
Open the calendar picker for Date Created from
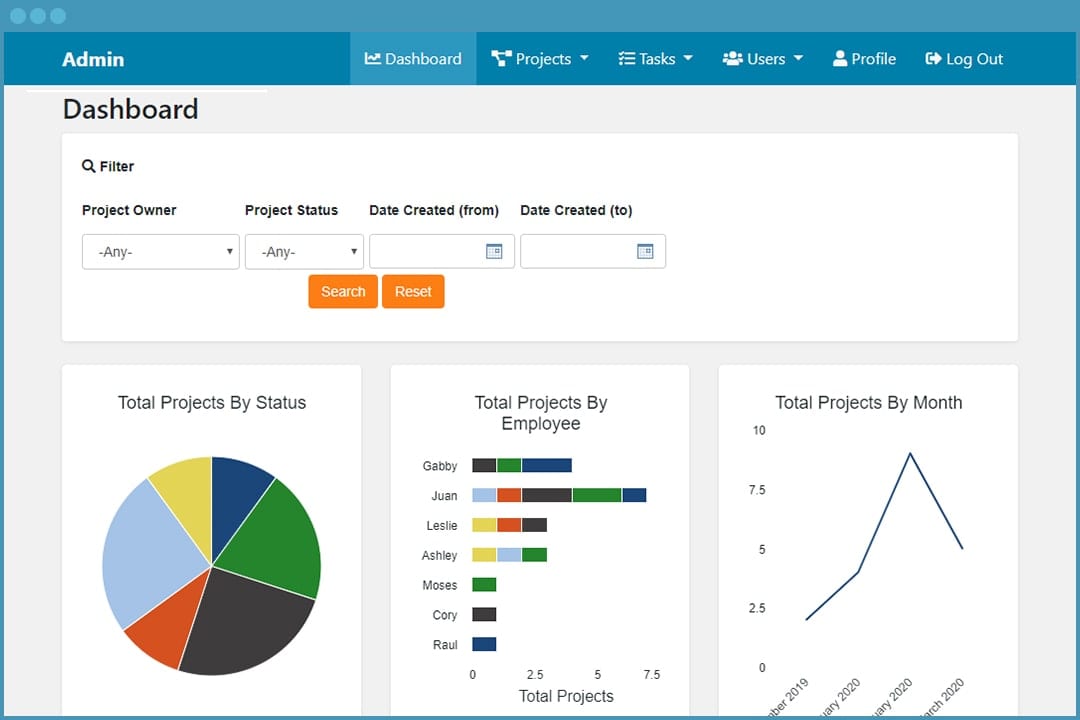(x=495, y=251)
